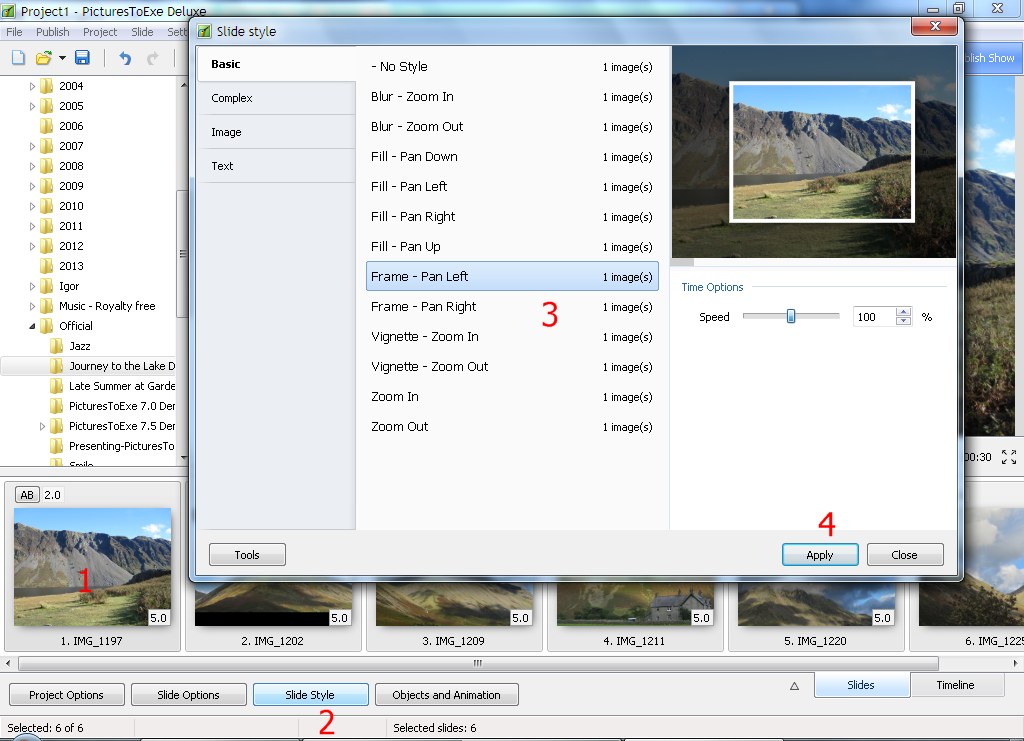Open the Project menu
Image resolution: width=1024 pixels, height=741 pixels.
pyautogui.click(x=100, y=32)
